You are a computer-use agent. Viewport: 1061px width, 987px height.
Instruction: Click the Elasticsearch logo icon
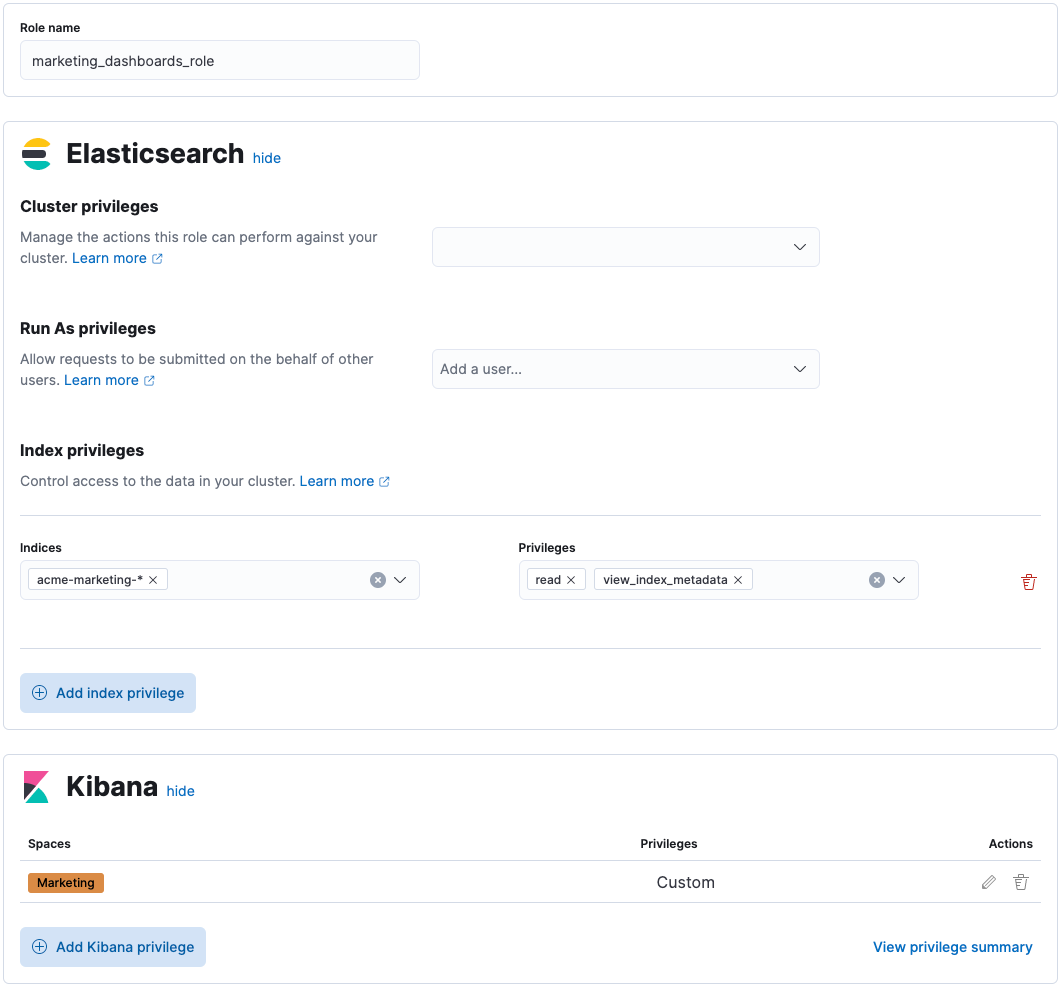click(x=37, y=155)
